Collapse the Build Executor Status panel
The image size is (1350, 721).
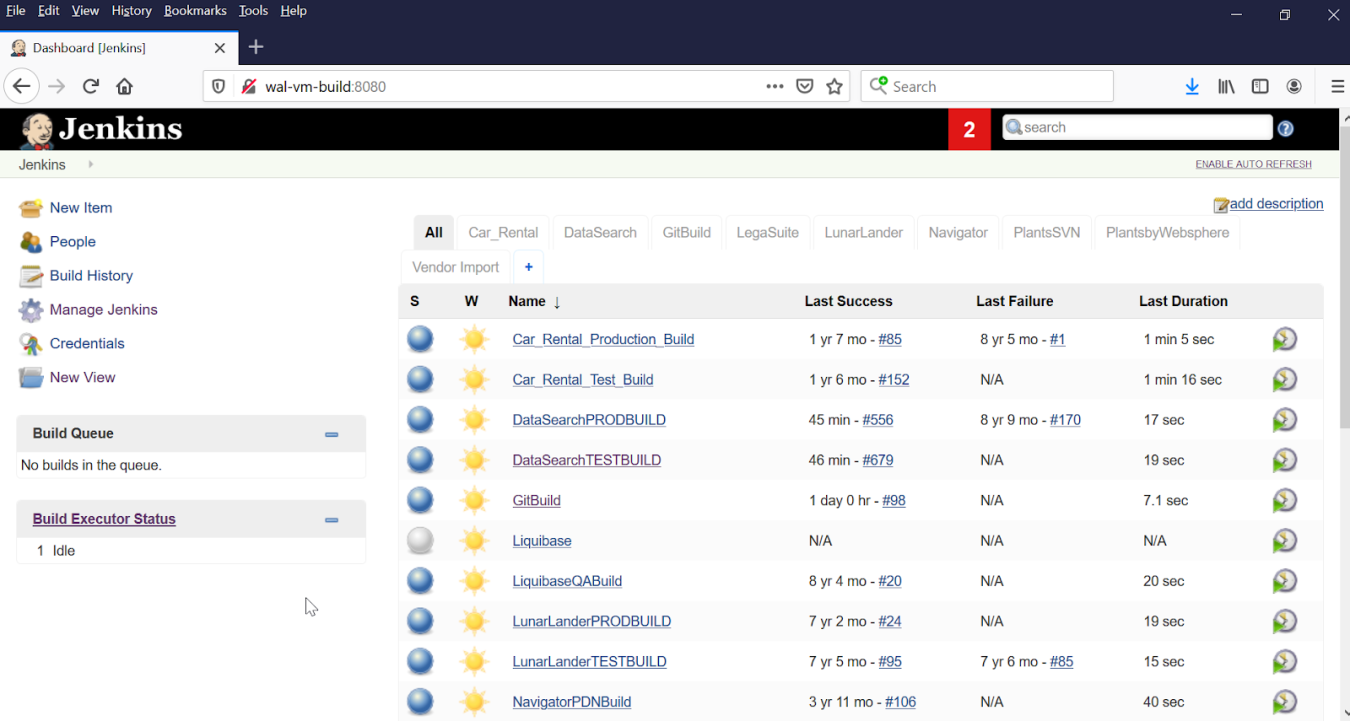pyautogui.click(x=331, y=520)
